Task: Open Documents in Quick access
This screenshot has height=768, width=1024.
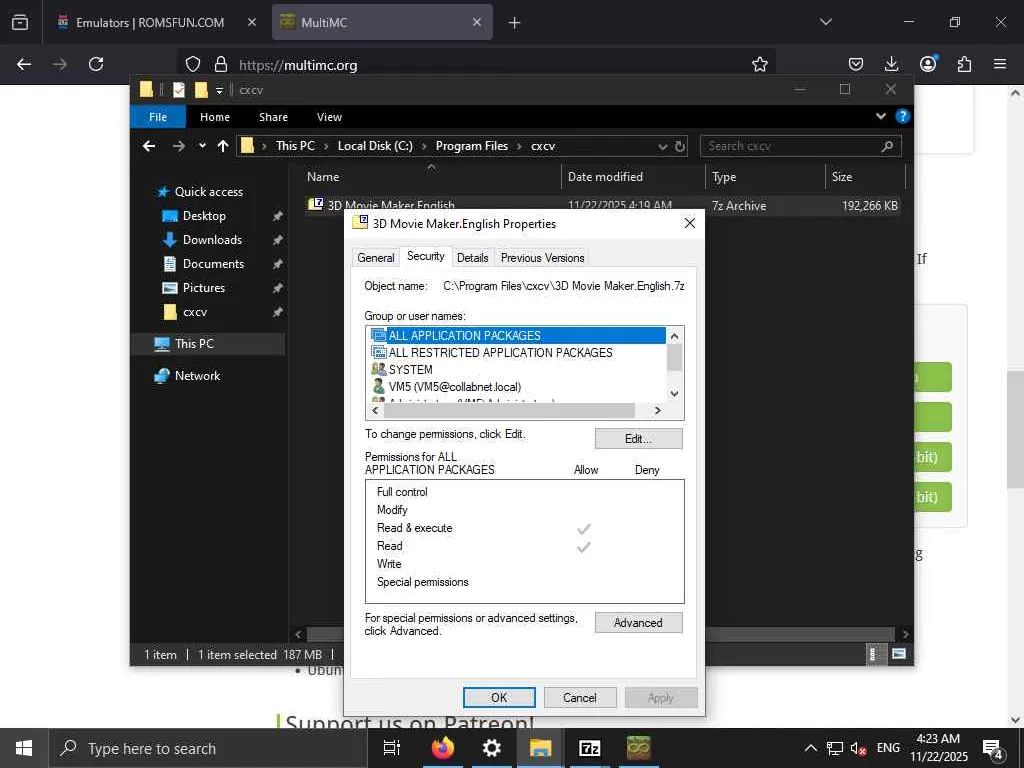Action: point(213,264)
